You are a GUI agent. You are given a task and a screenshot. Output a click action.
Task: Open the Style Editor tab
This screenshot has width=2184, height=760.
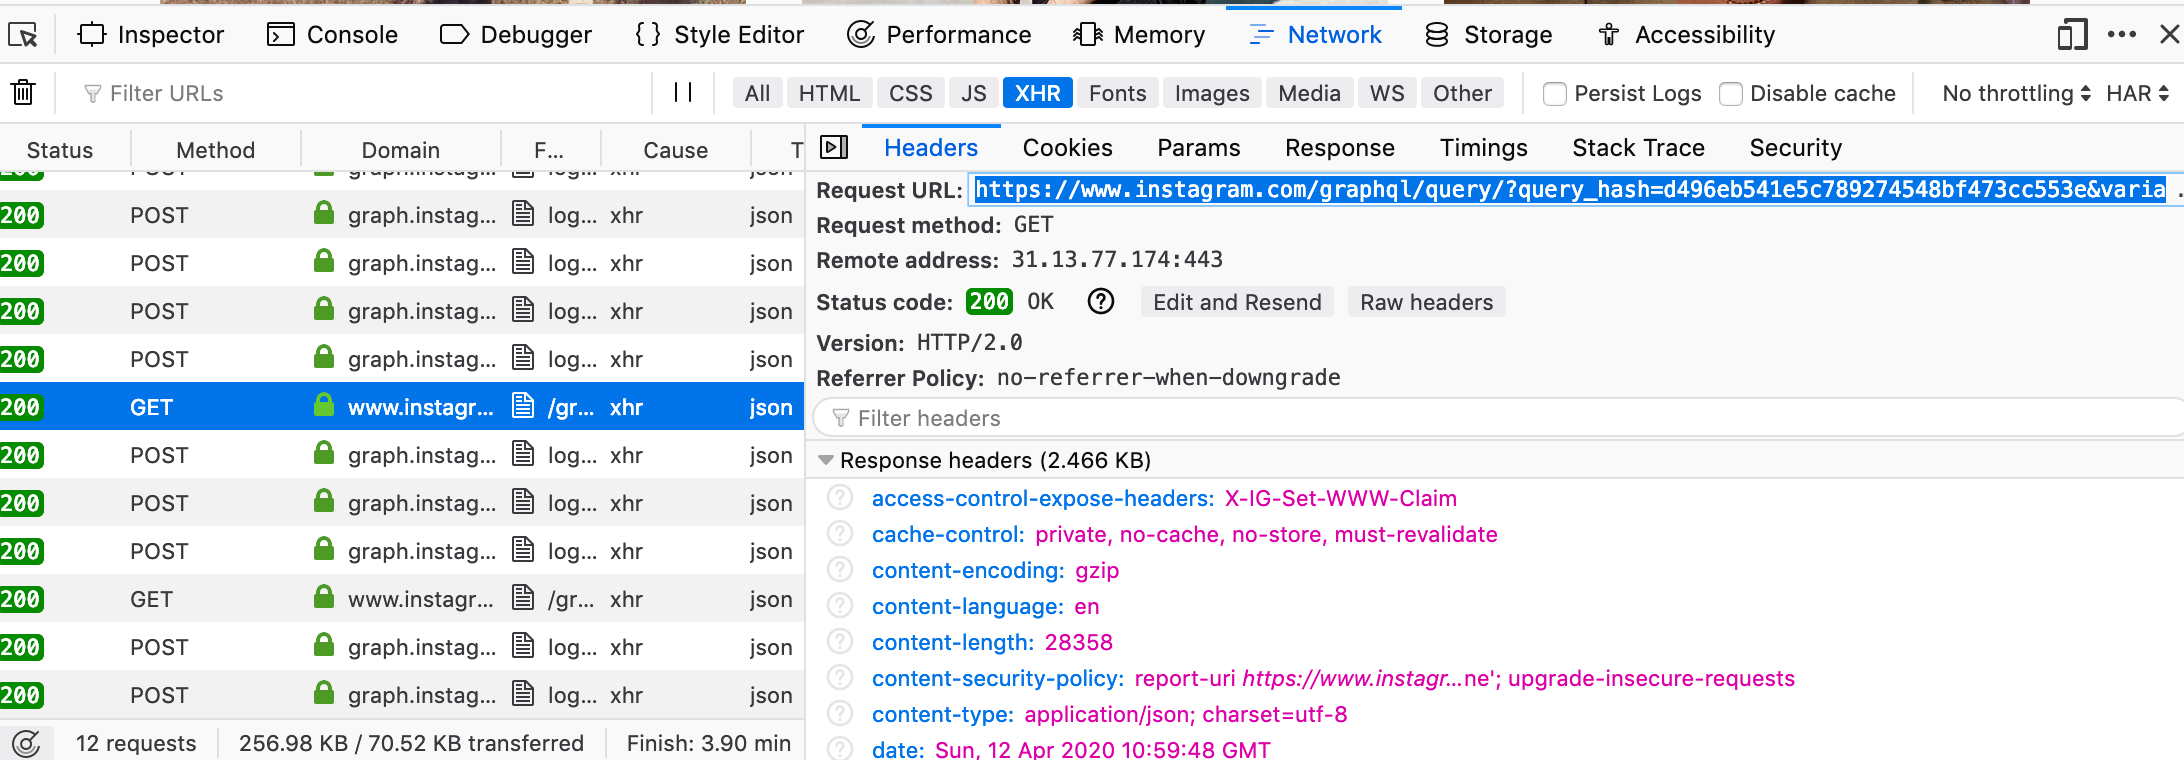click(719, 35)
